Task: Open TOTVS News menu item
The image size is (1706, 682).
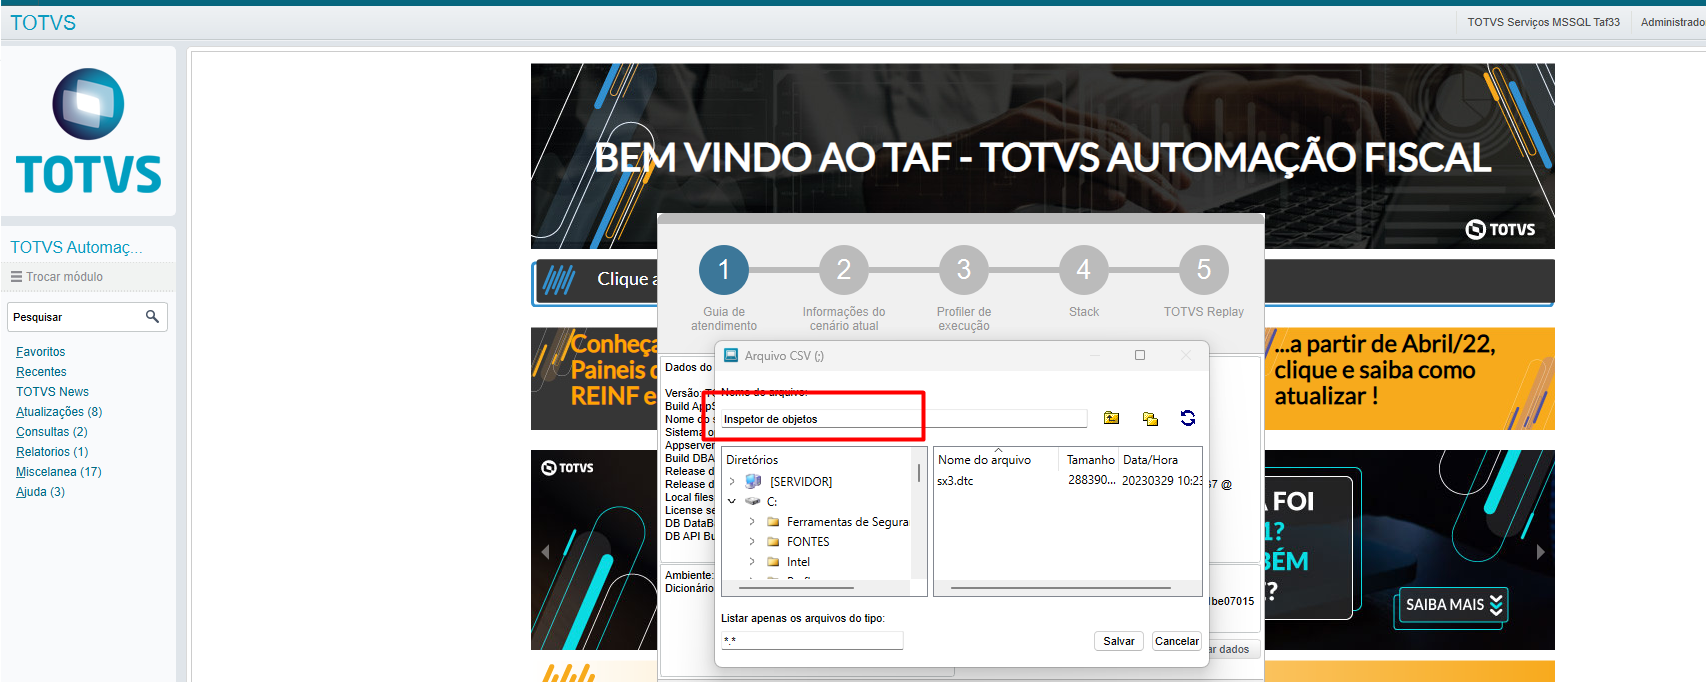Action: [52, 392]
